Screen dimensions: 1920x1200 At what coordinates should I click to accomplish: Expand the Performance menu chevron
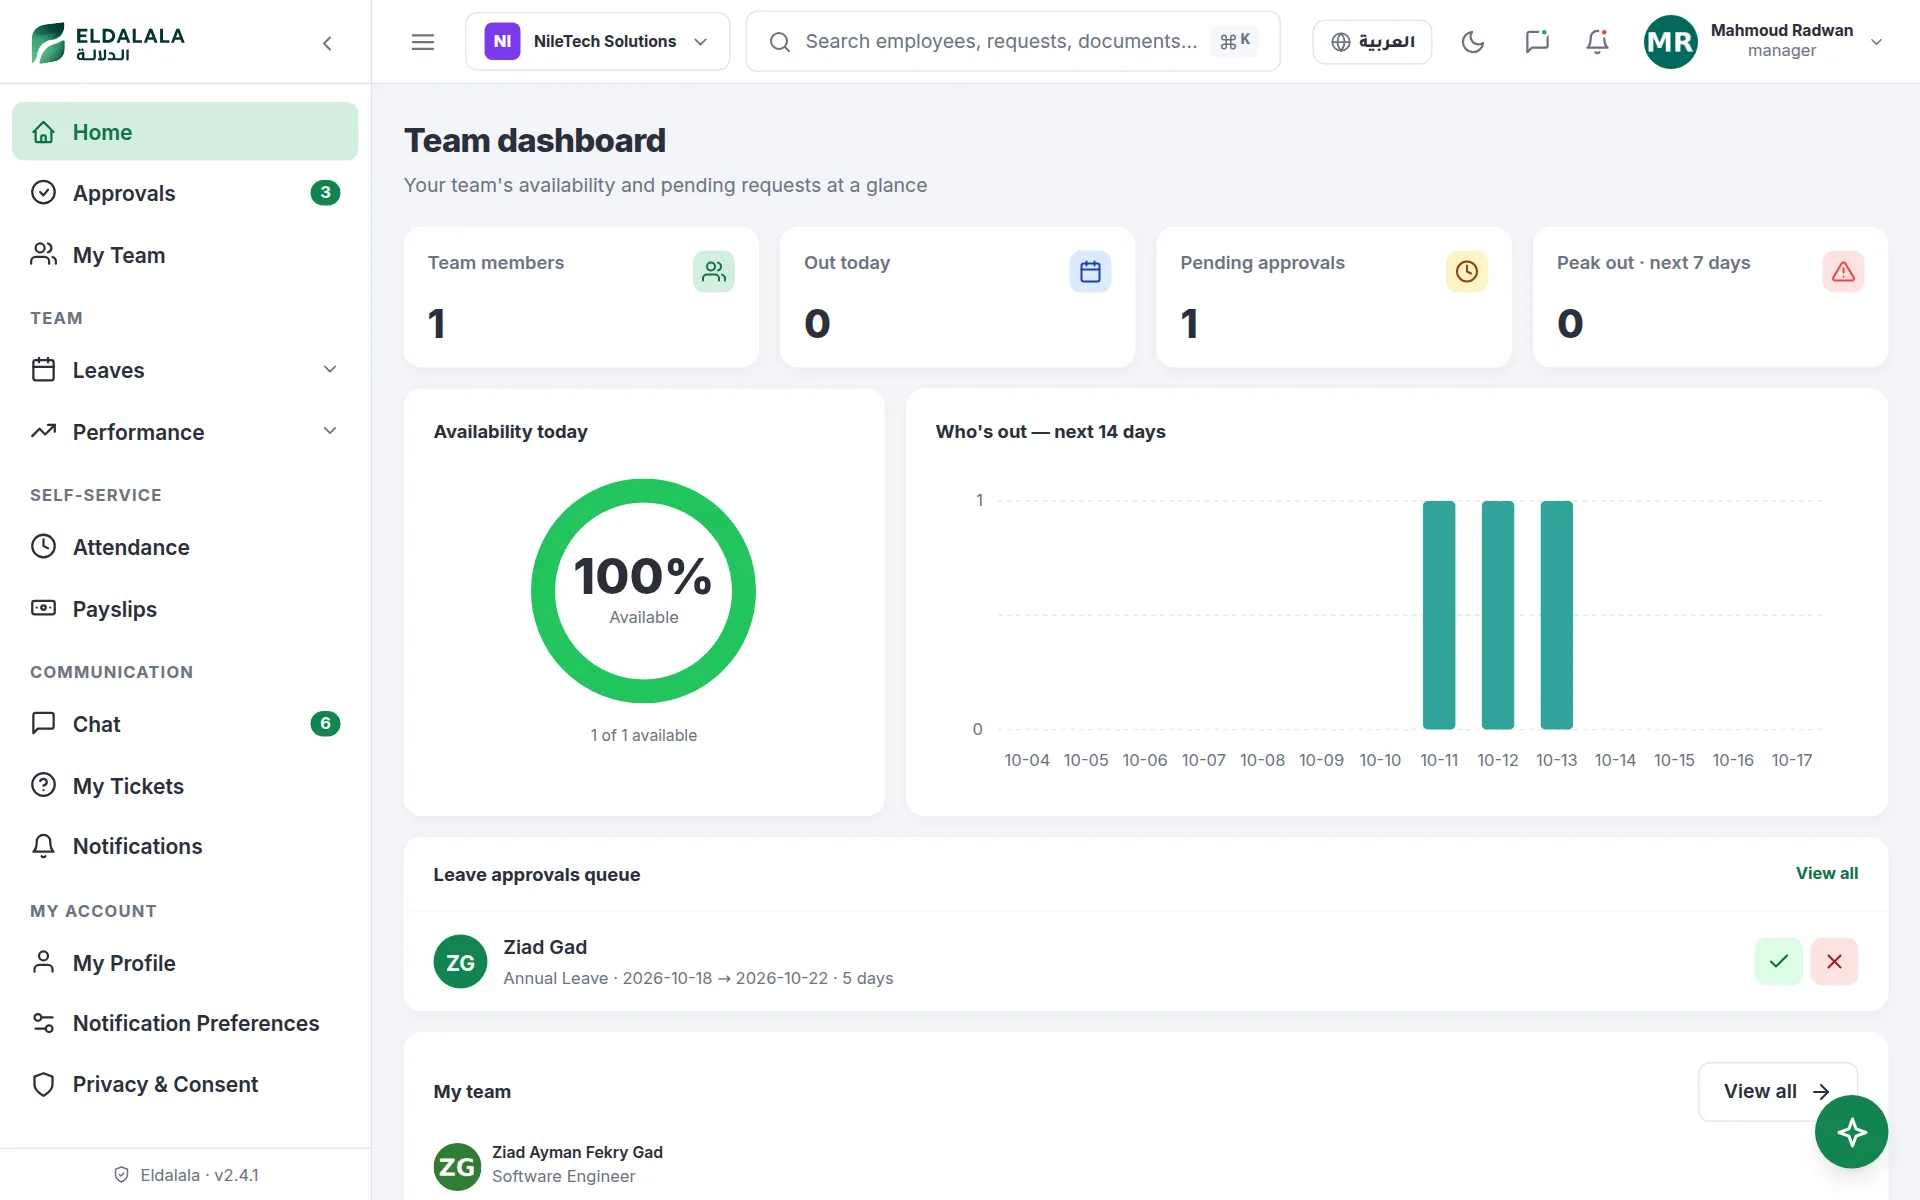[330, 431]
